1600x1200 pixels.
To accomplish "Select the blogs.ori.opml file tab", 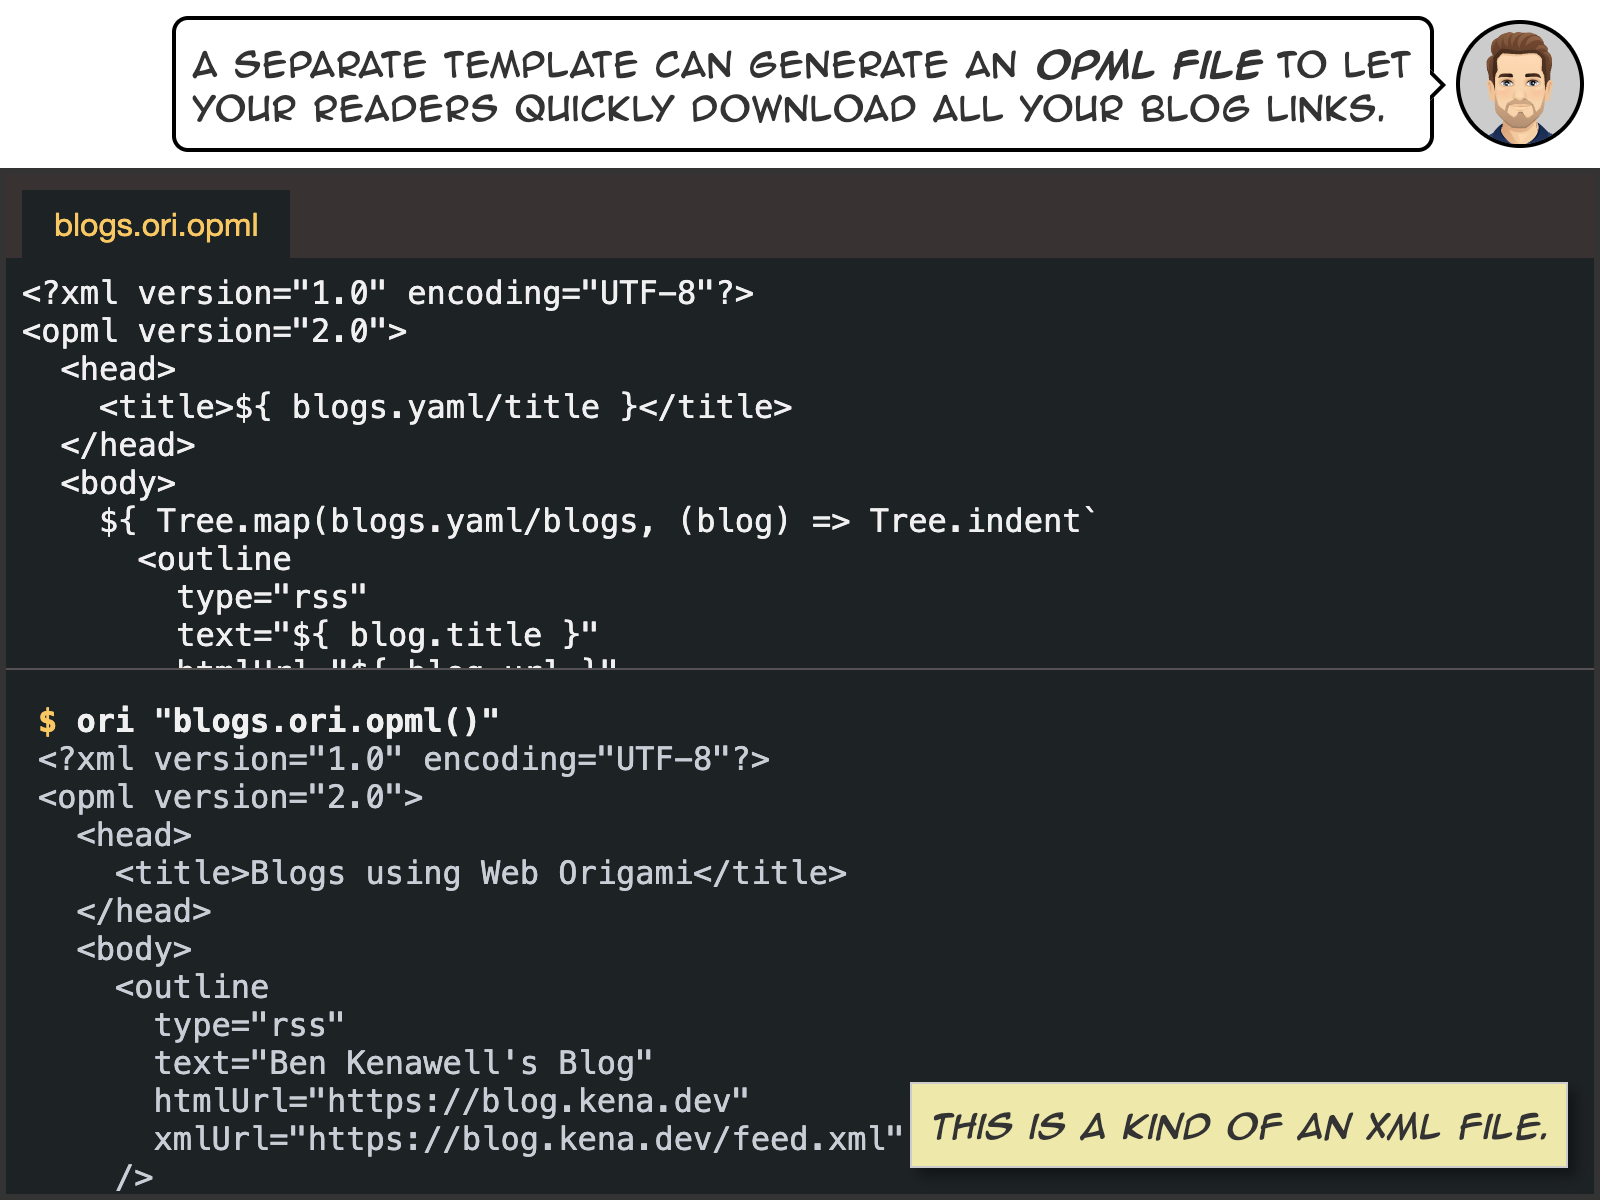I will (156, 225).
